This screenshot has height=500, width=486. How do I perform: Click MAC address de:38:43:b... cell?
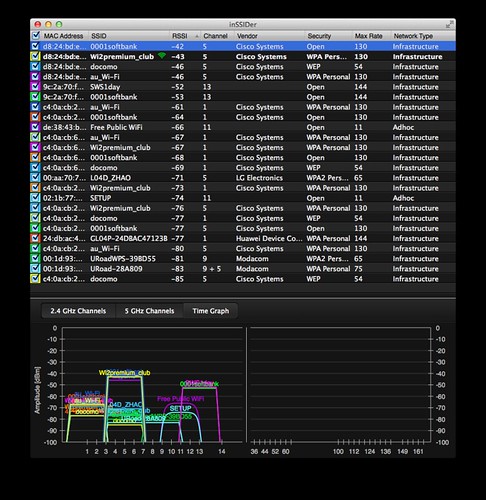(x=64, y=127)
